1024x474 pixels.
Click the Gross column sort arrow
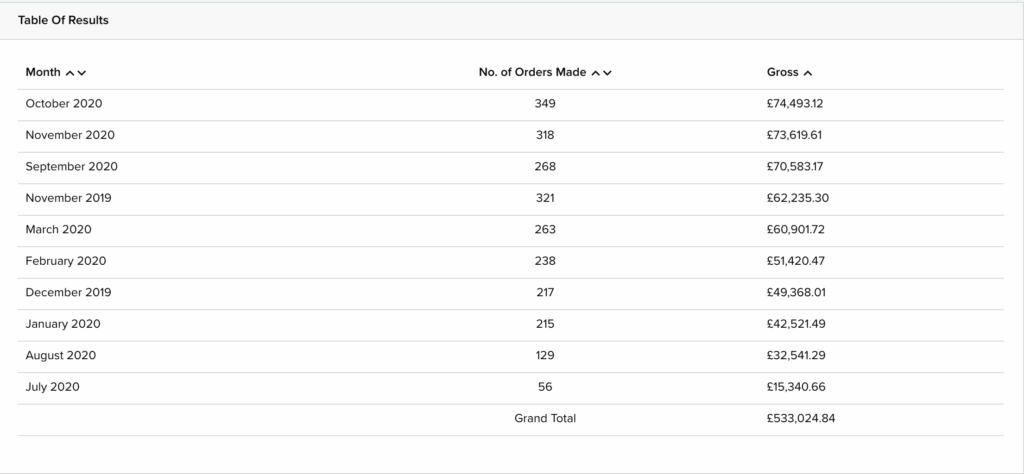point(808,73)
